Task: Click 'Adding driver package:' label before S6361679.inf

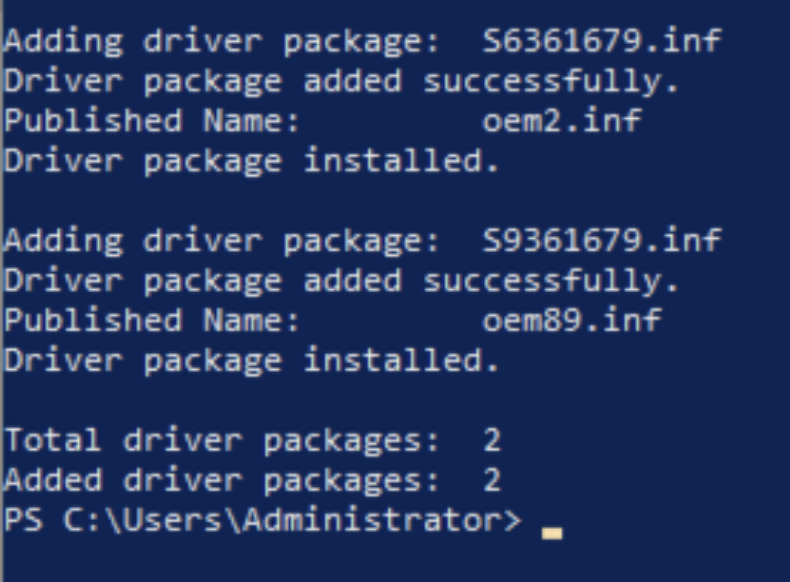Action: (222, 42)
